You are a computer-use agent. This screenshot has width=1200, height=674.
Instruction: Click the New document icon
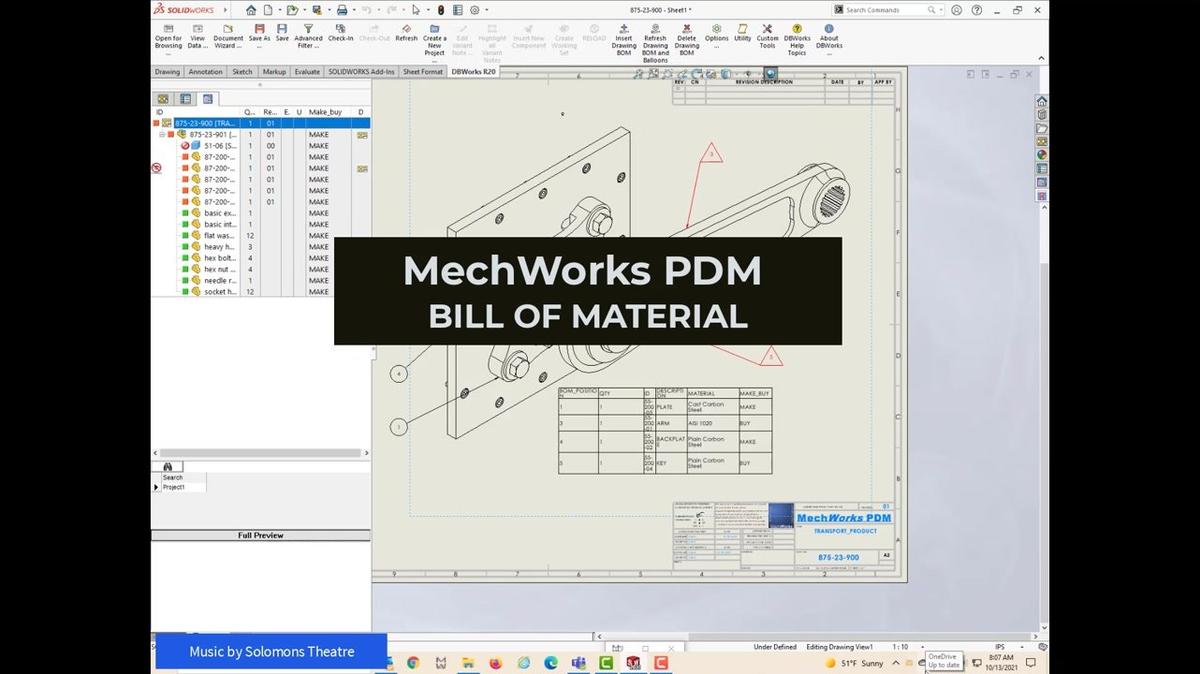(268, 10)
